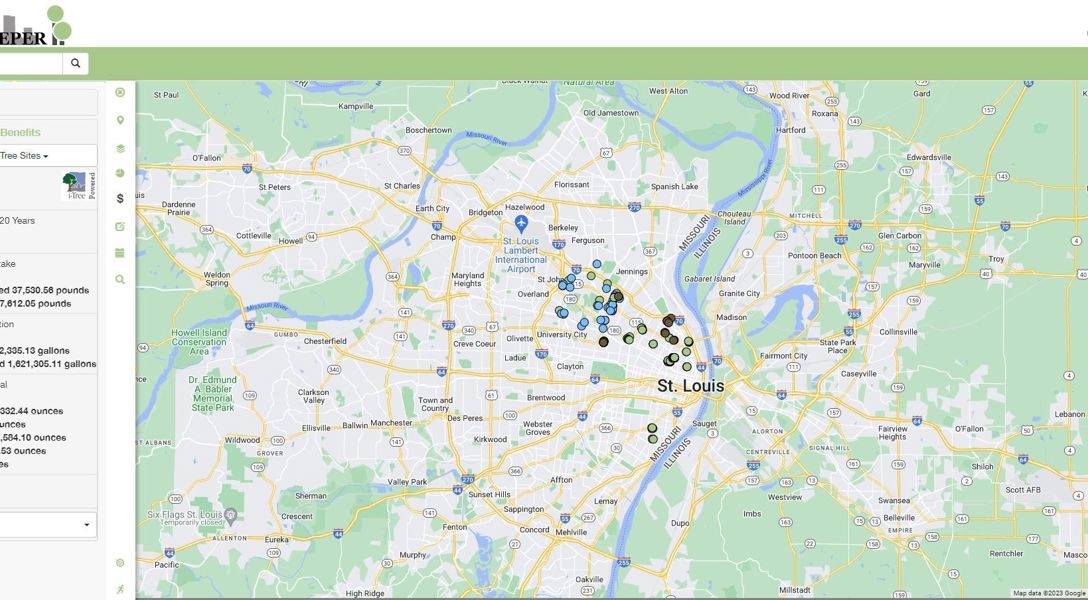
Task: Click the 'Granite City' map label
Action: pos(739,293)
